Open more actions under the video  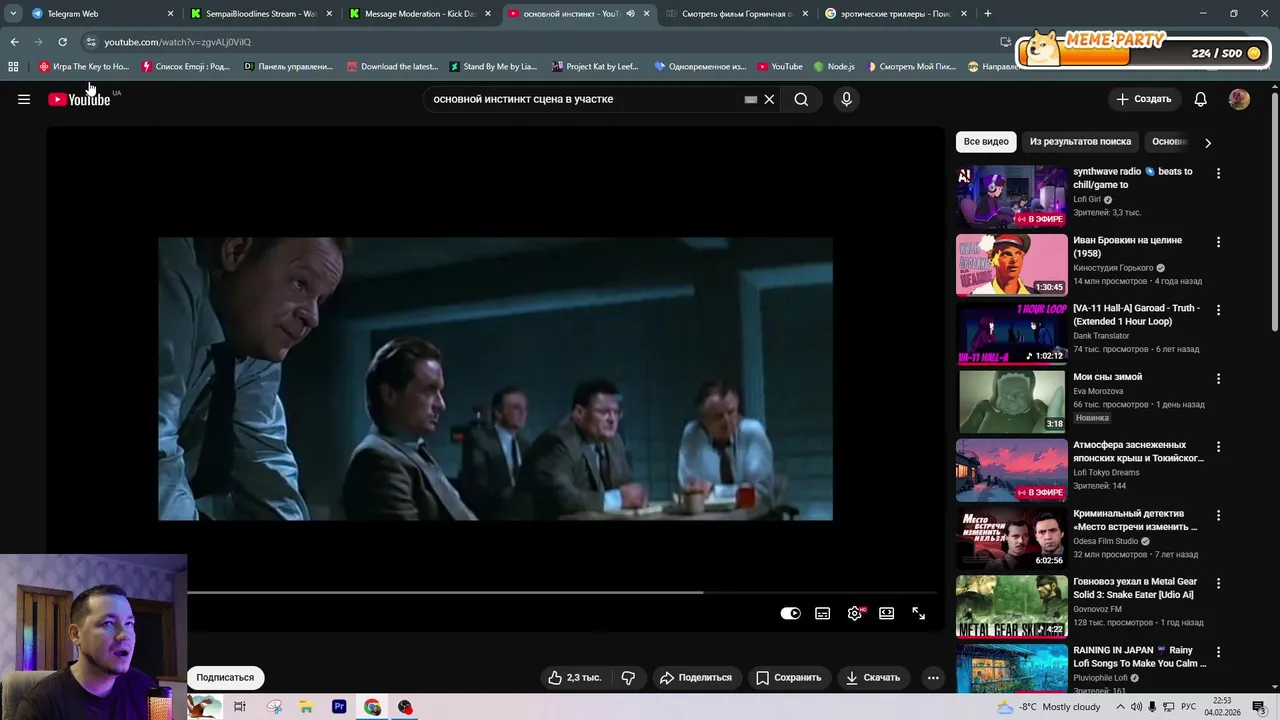933,677
